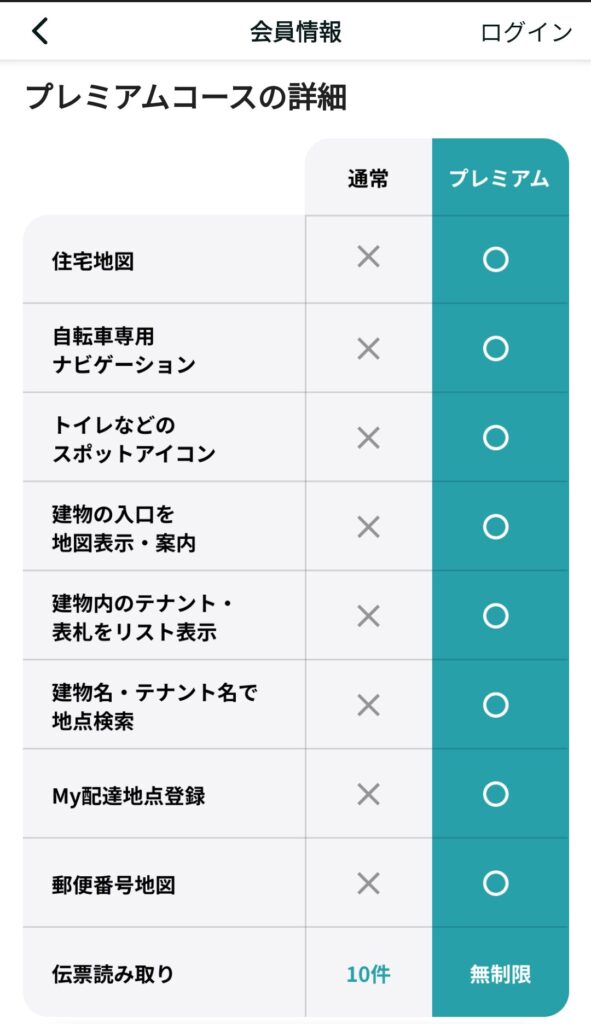Expand the 通常 column header

(x=369, y=176)
